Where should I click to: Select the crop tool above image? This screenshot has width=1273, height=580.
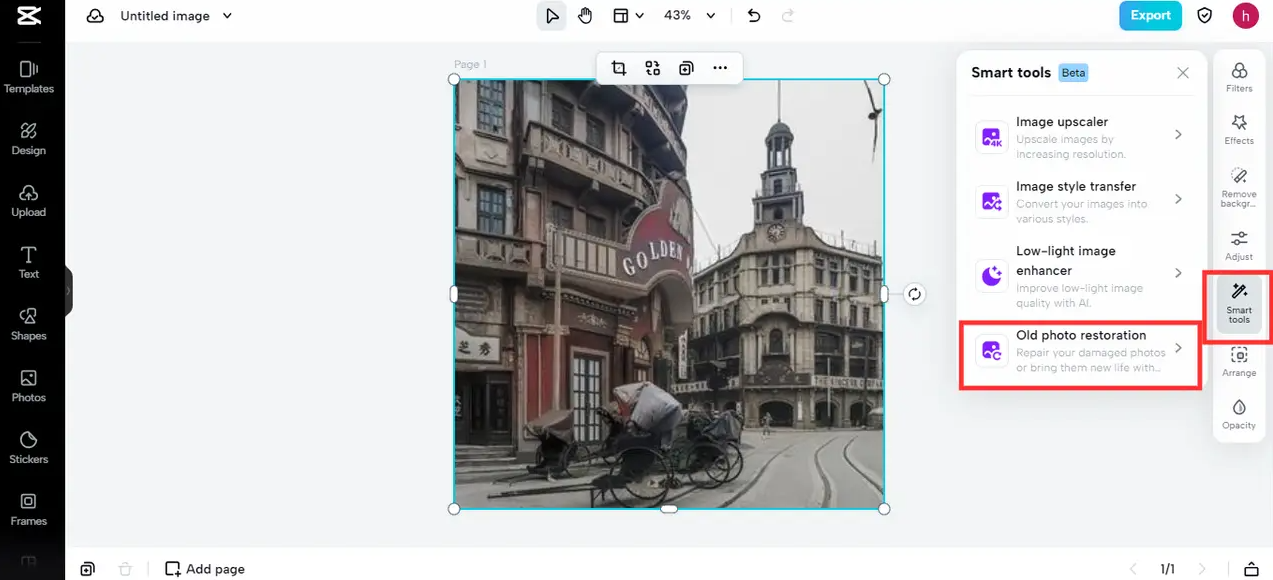point(619,68)
